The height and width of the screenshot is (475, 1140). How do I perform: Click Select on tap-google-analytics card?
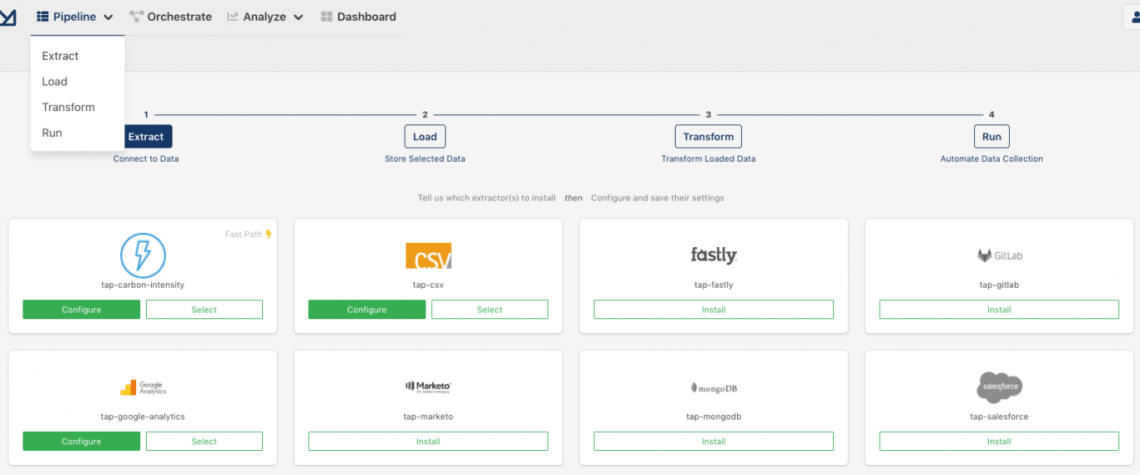(x=204, y=441)
